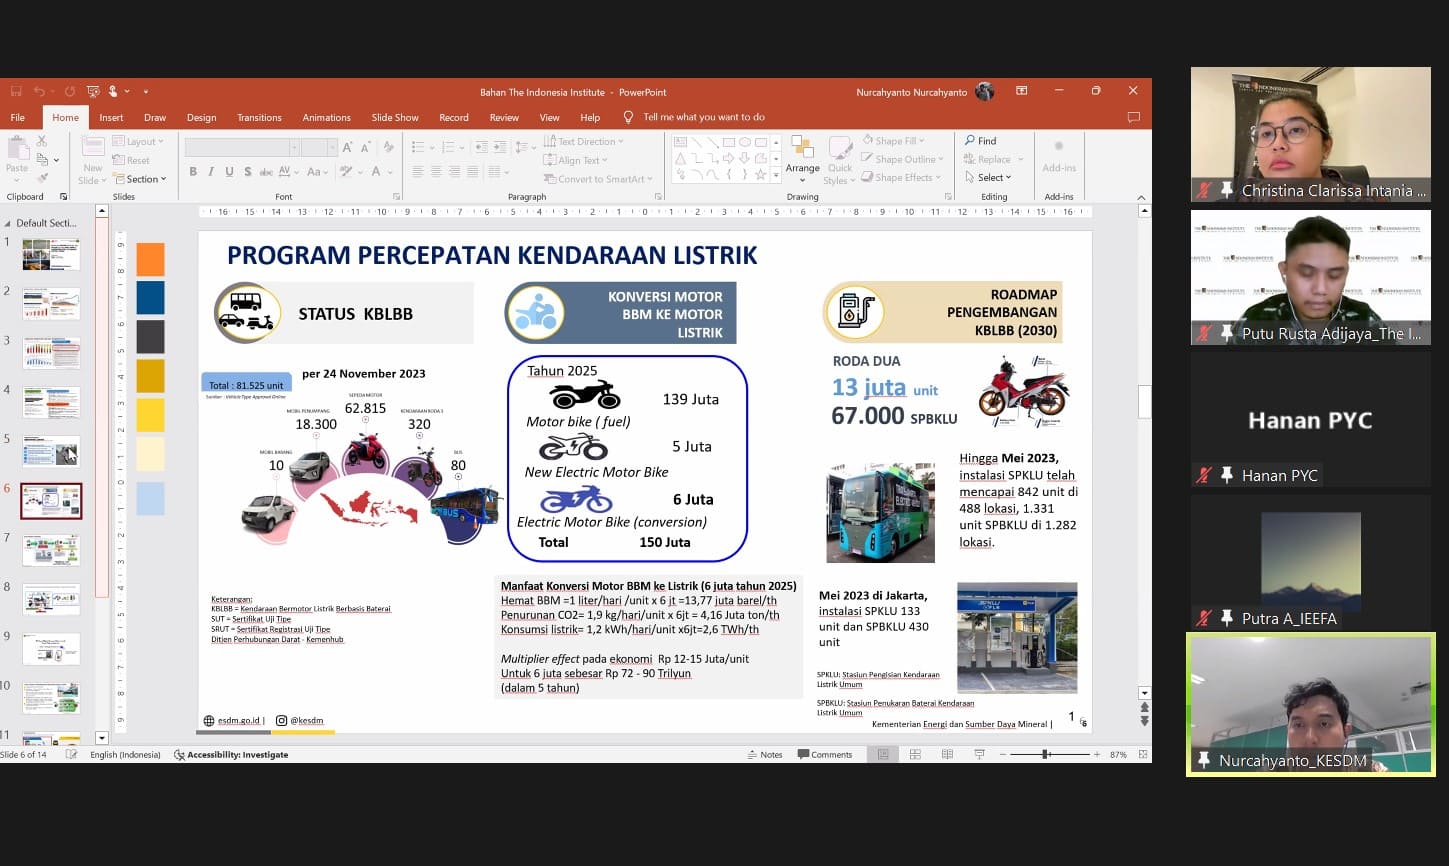Toggle the Notes pane in status bar
Screen dimensions: 1449x866
click(x=764, y=754)
